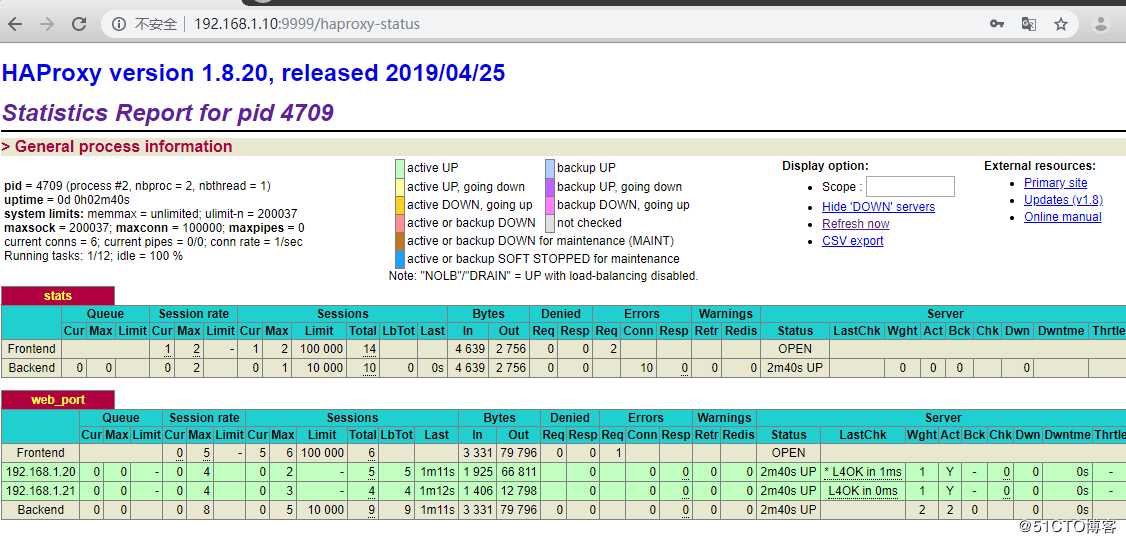The height and width of the screenshot is (543, 1126).
Task: Click web_port Frontend bytes in 3 331
Action: pyautogui.click(x=477, y=453)
